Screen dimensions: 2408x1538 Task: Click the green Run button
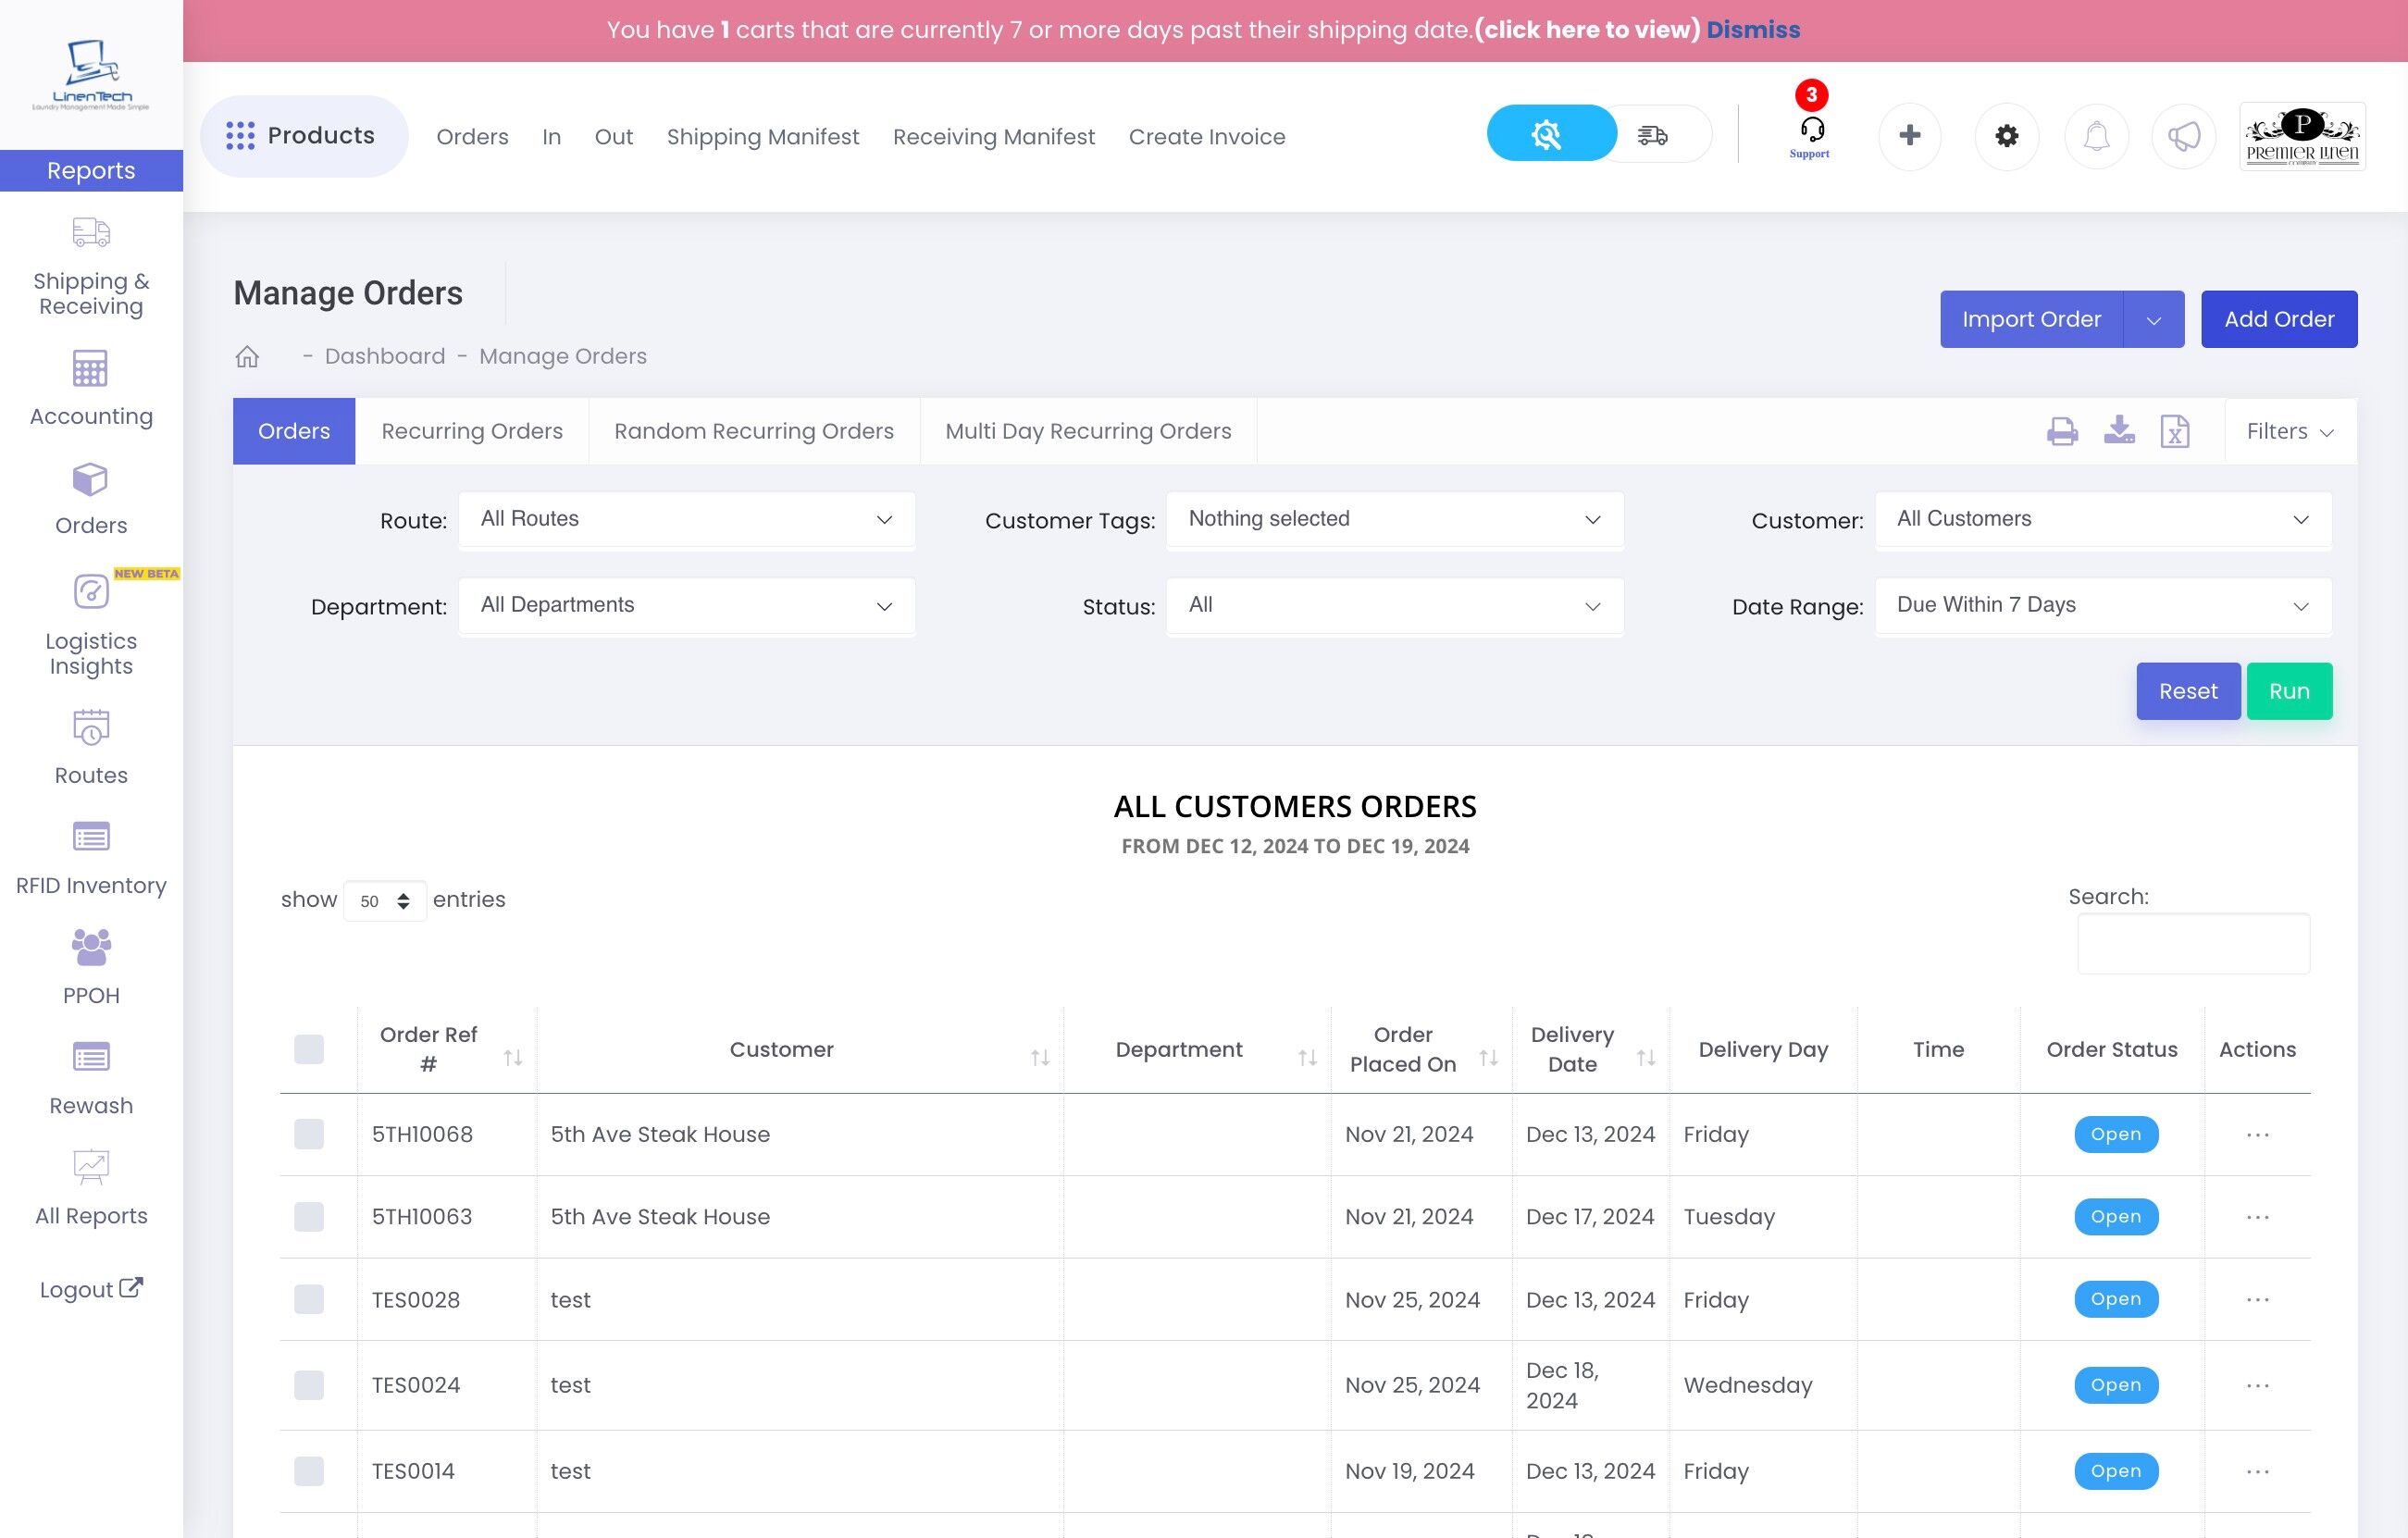[x=2289, y=691]
